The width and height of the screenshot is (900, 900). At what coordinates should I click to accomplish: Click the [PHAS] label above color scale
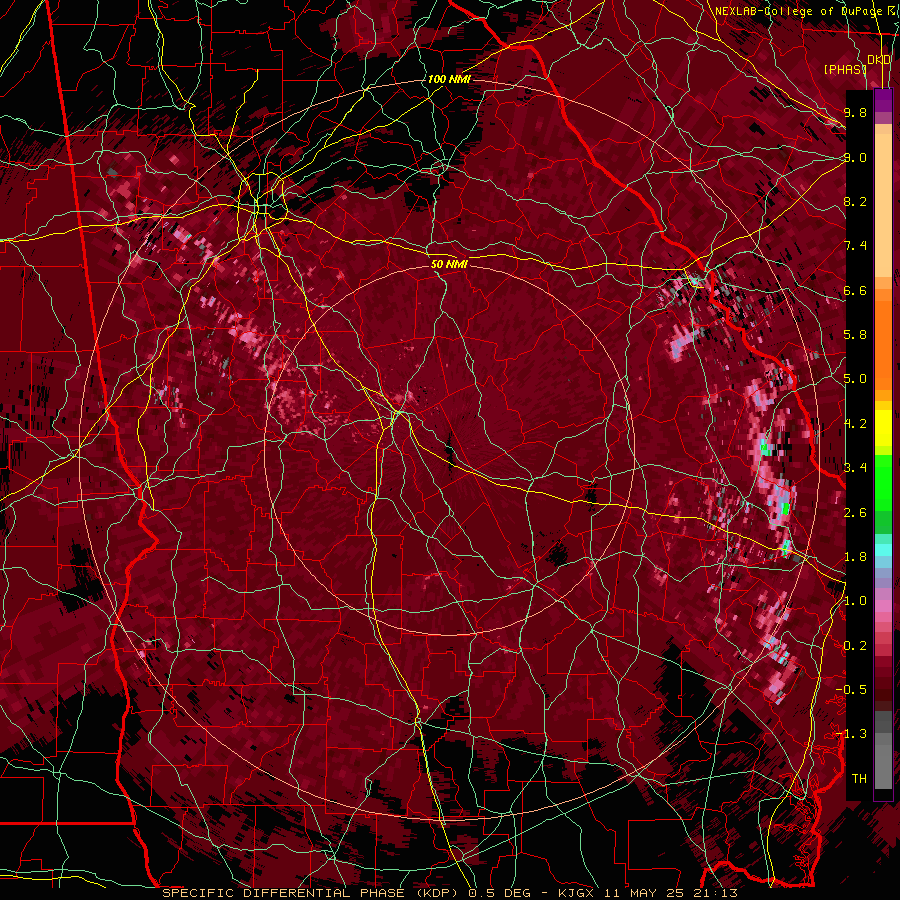(845, 69)
